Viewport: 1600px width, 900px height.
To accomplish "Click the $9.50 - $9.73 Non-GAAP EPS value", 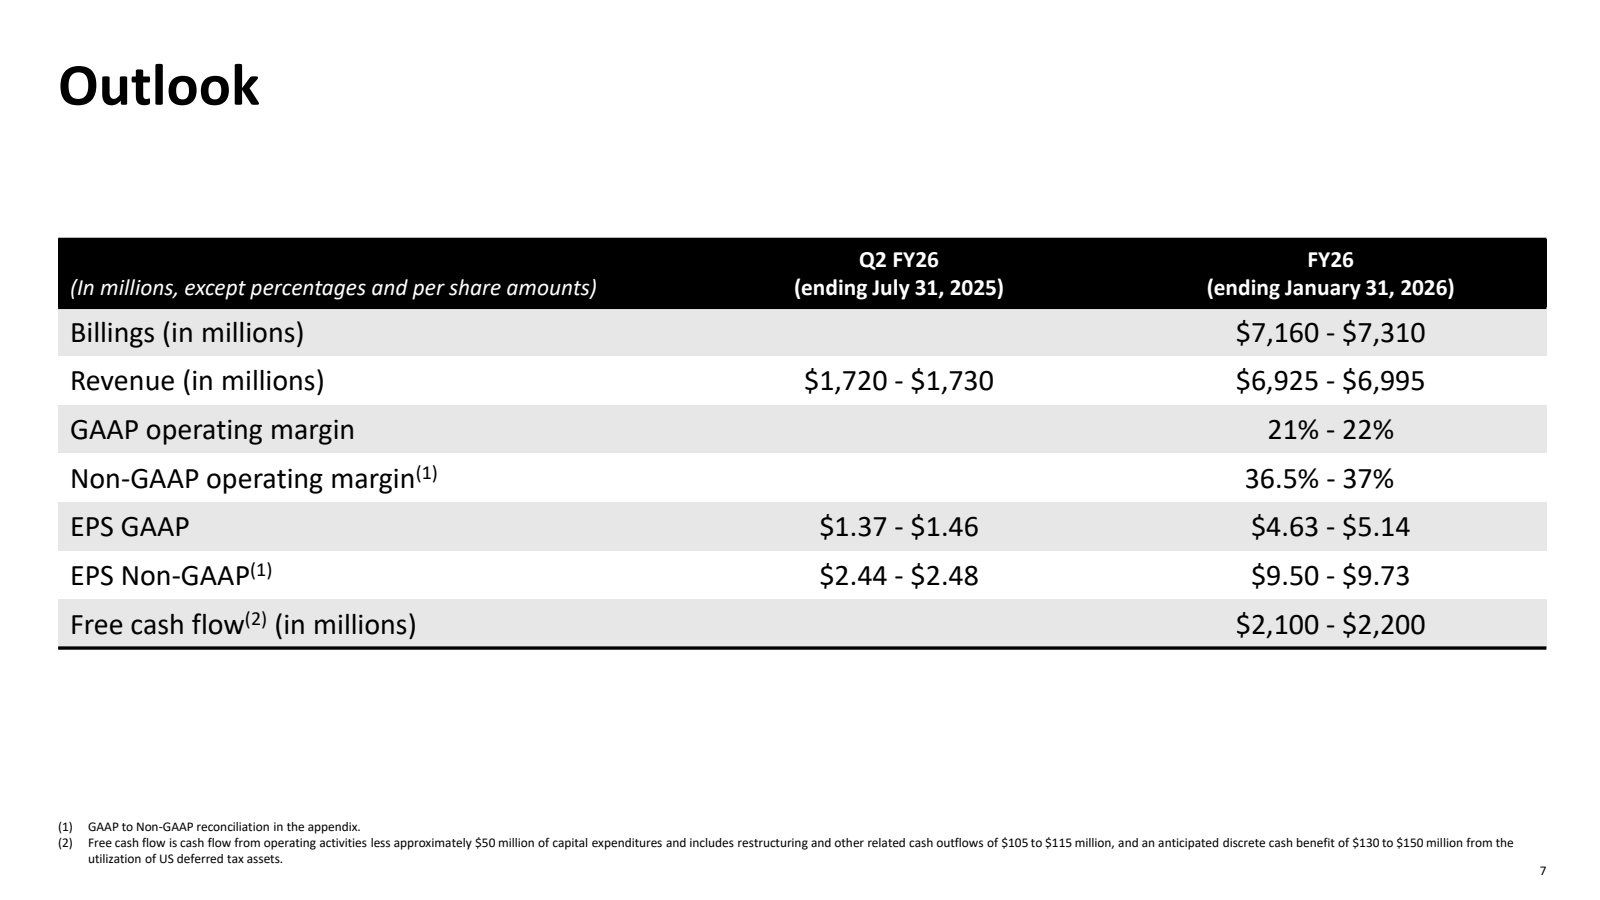I will [x=1330, y=576].
